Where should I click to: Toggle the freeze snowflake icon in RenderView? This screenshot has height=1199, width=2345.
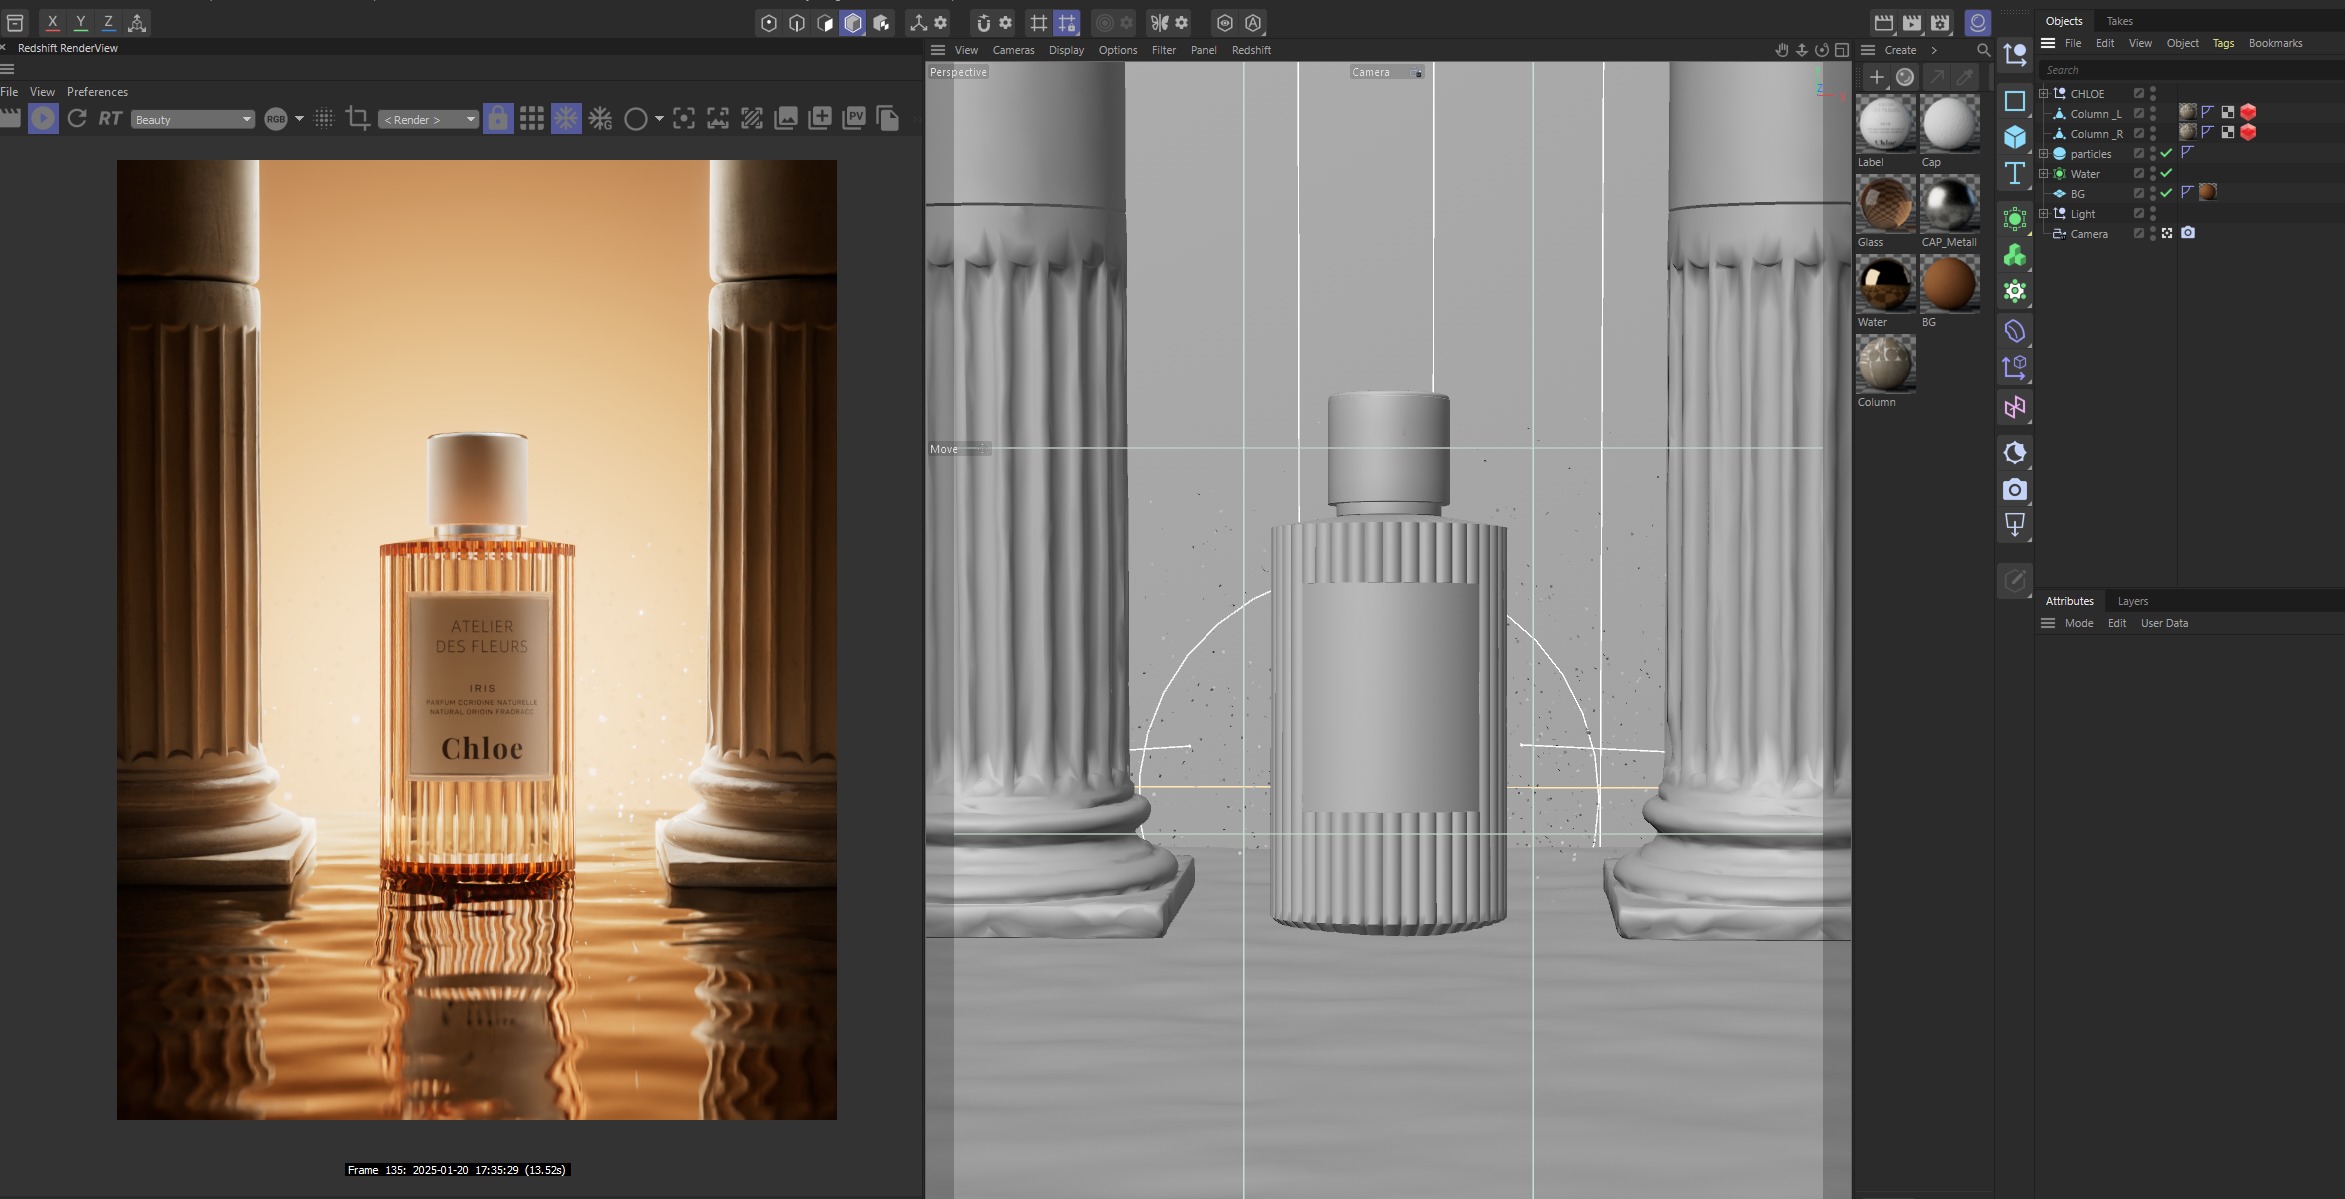click(x=566, y=118)
